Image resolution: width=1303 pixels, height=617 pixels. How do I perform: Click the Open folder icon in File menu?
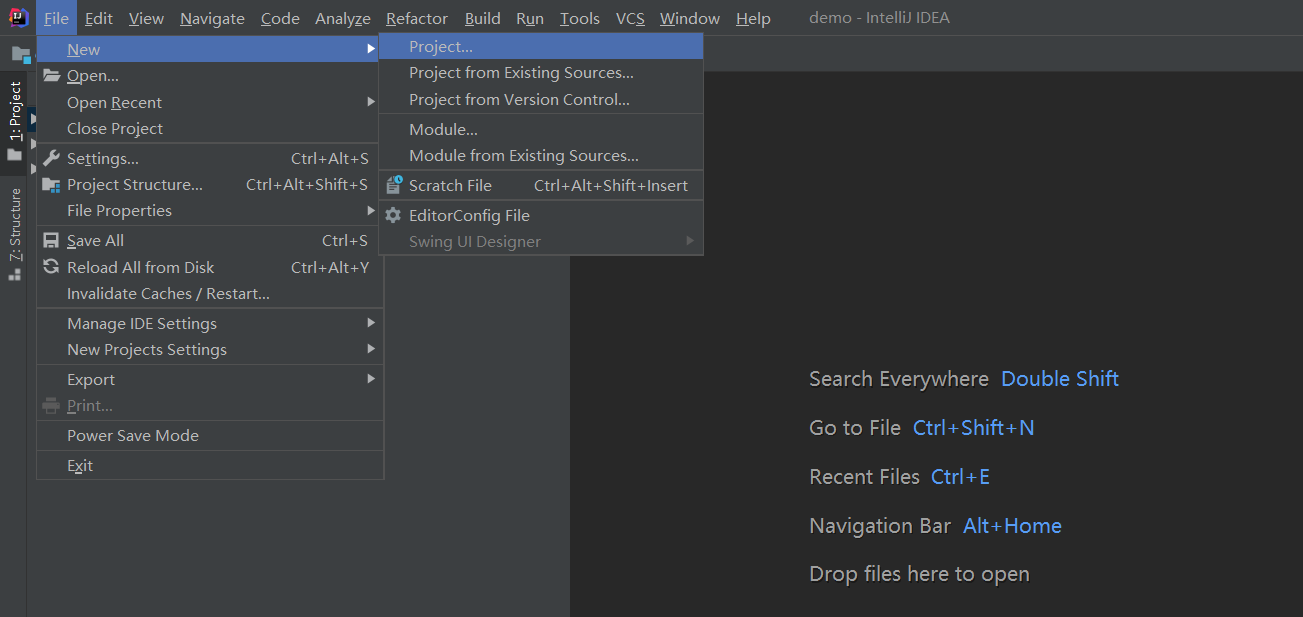pyautogui.click(x=51, y=76)
